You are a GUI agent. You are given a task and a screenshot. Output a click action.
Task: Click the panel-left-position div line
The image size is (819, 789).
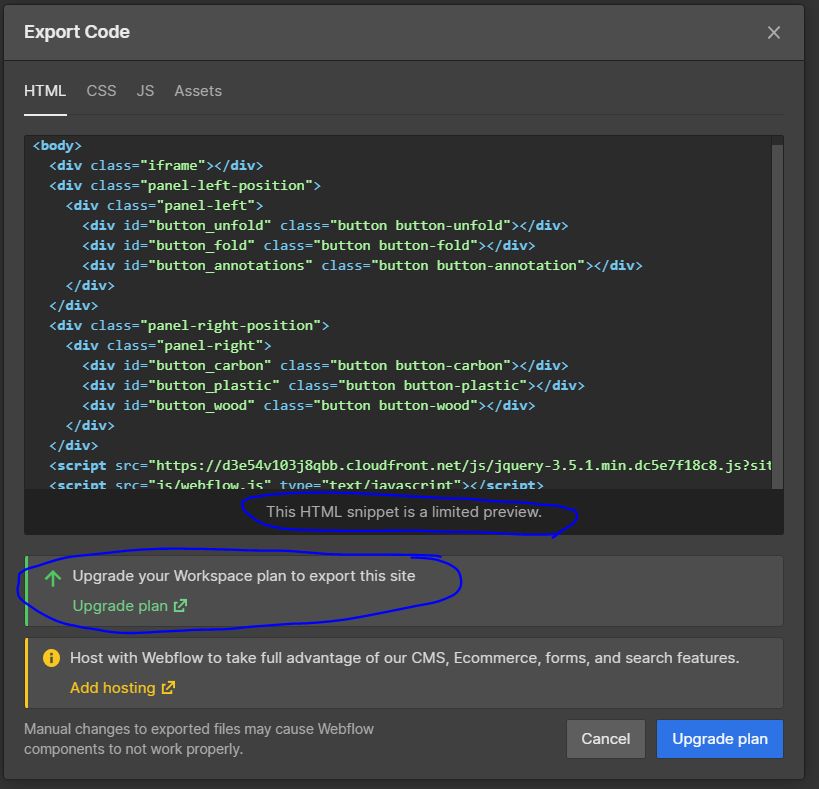(x=185, y=185)
